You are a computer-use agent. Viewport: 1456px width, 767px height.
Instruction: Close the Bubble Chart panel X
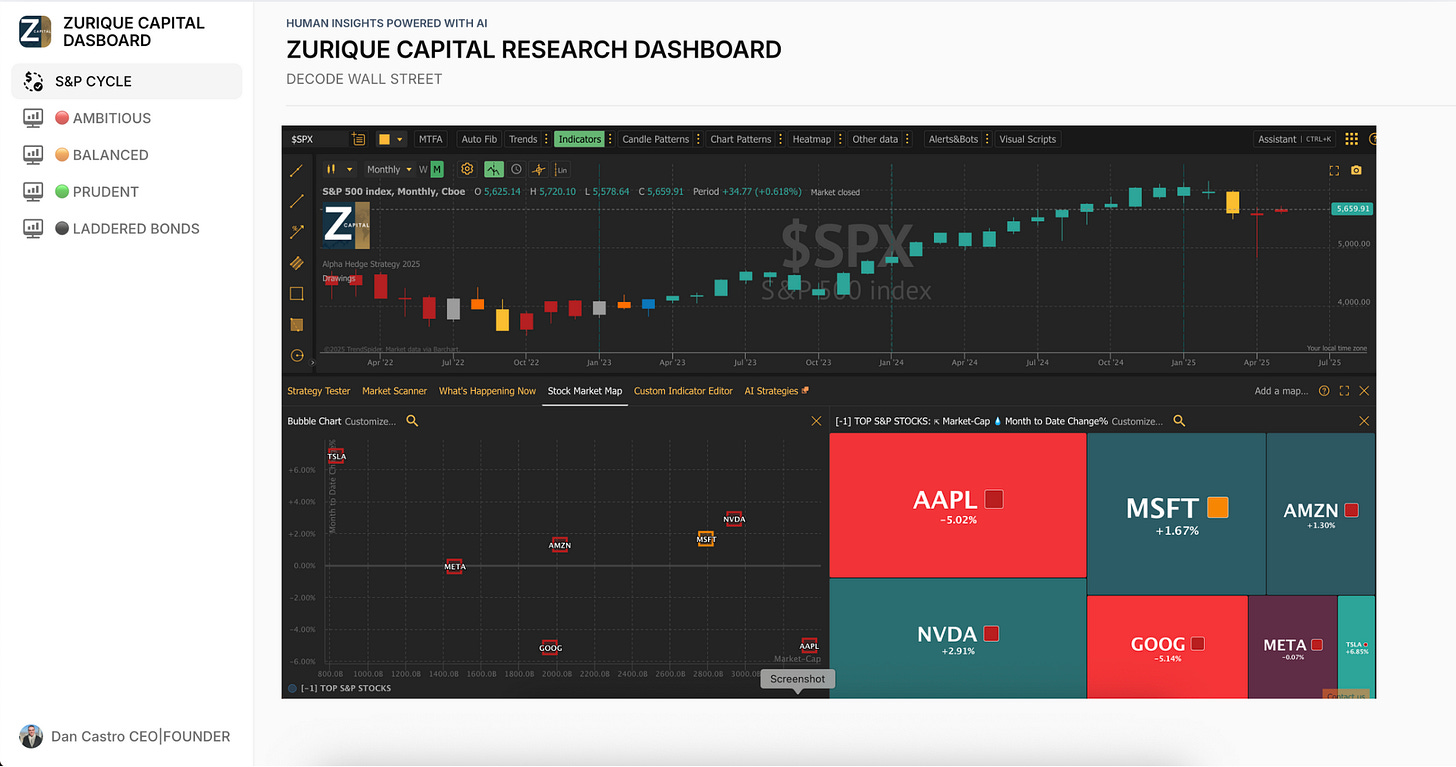(816, 422)
